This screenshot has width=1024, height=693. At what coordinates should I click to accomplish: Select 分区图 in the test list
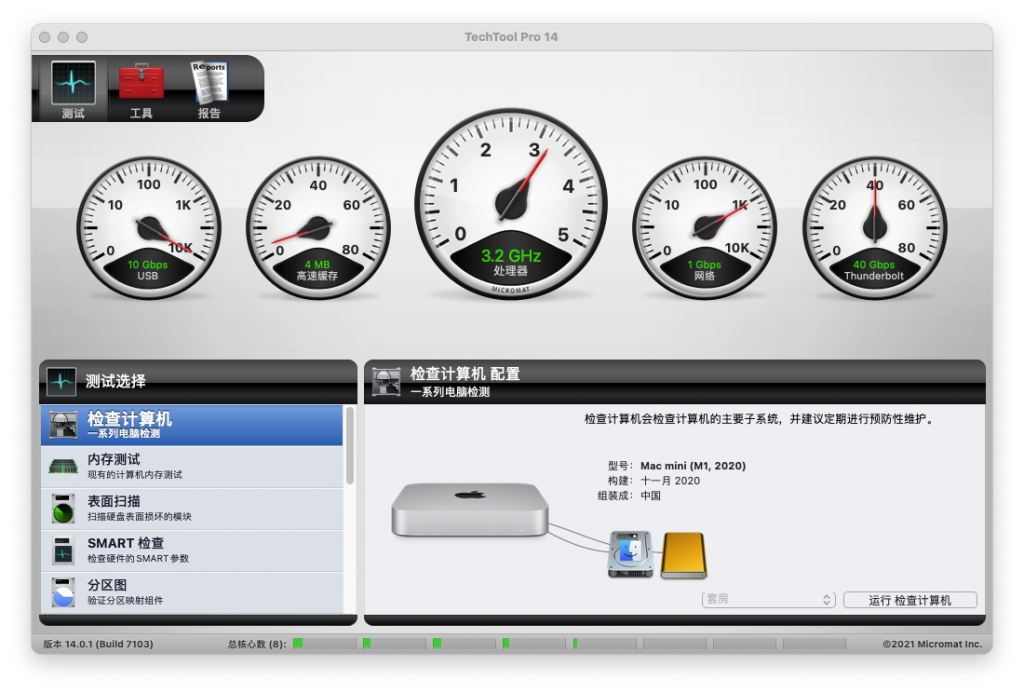pos(192,592)
